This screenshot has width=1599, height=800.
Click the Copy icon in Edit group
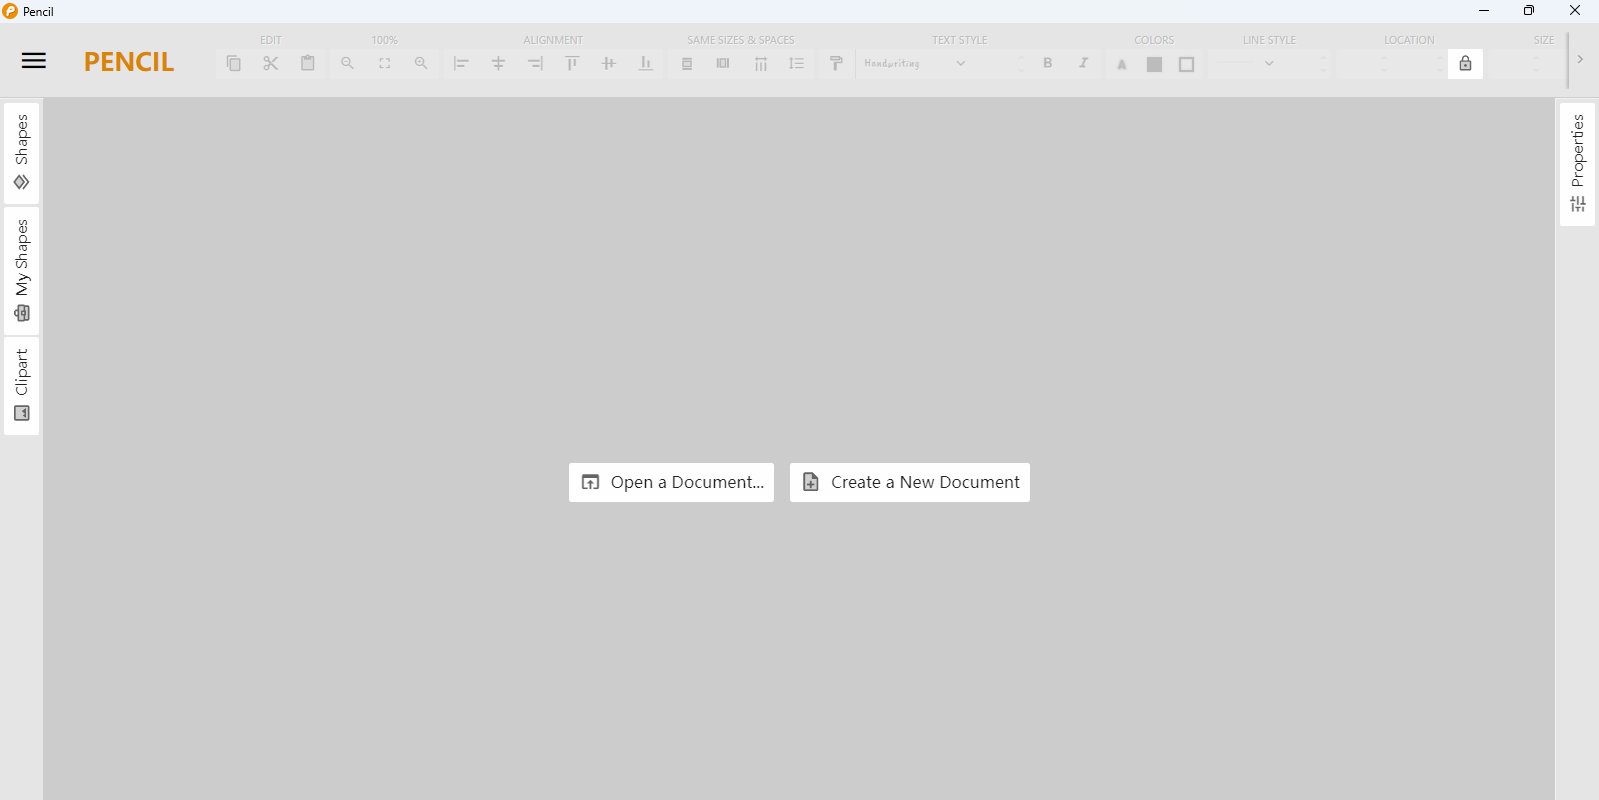pyautogui.click(x=234, y=63)
